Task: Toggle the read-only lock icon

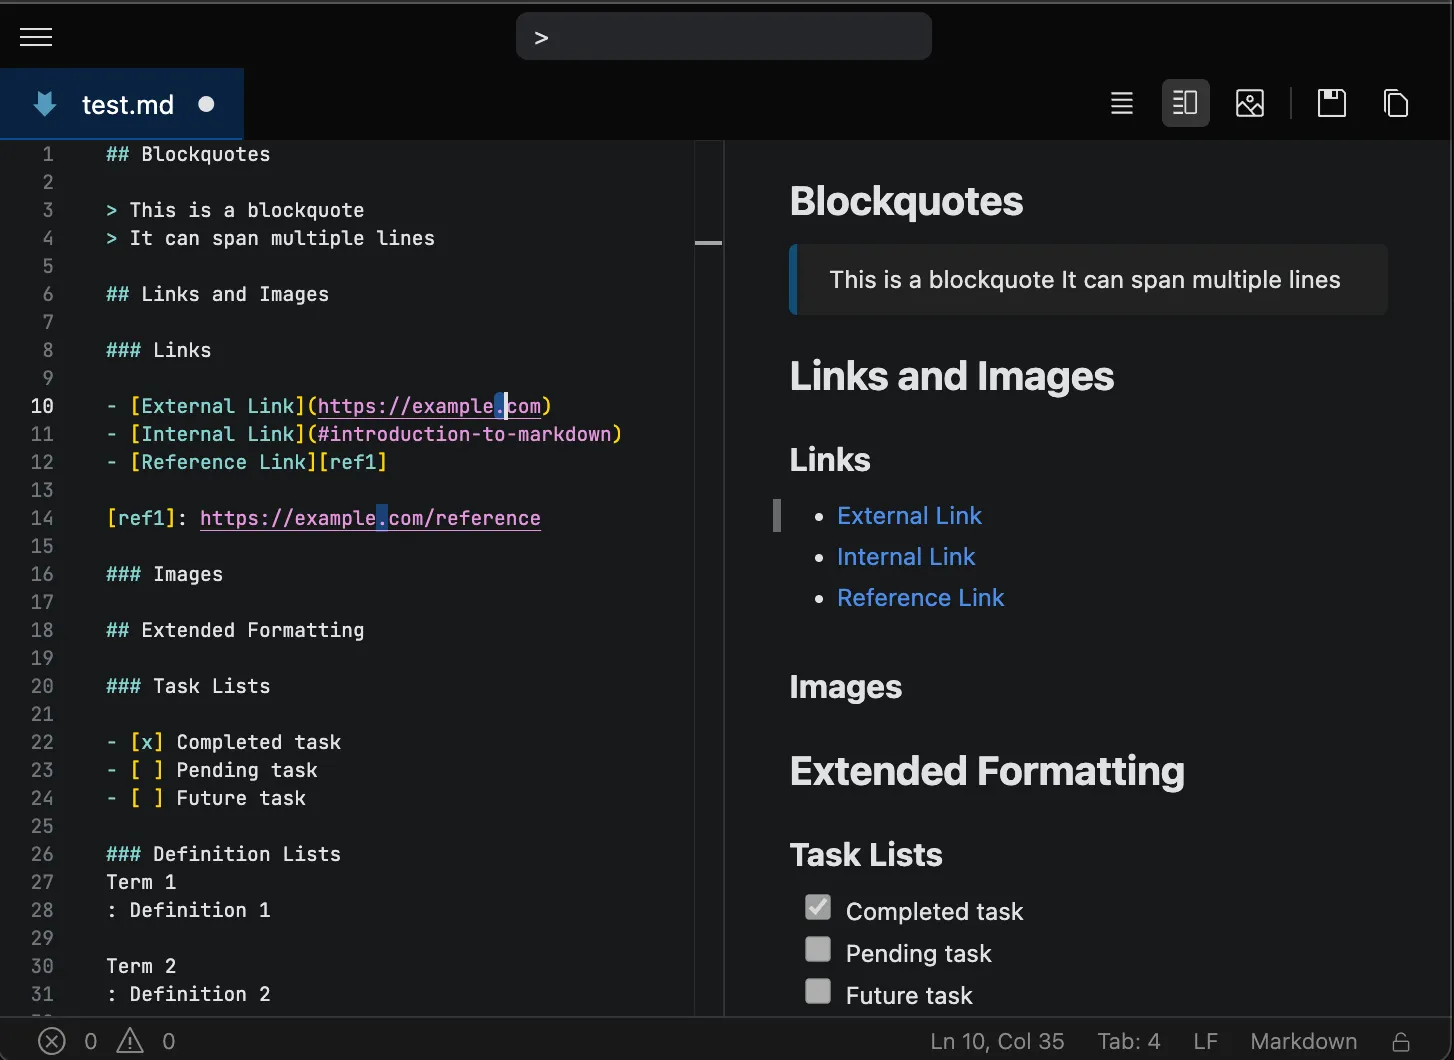Action: [x=1401, y=1041]
